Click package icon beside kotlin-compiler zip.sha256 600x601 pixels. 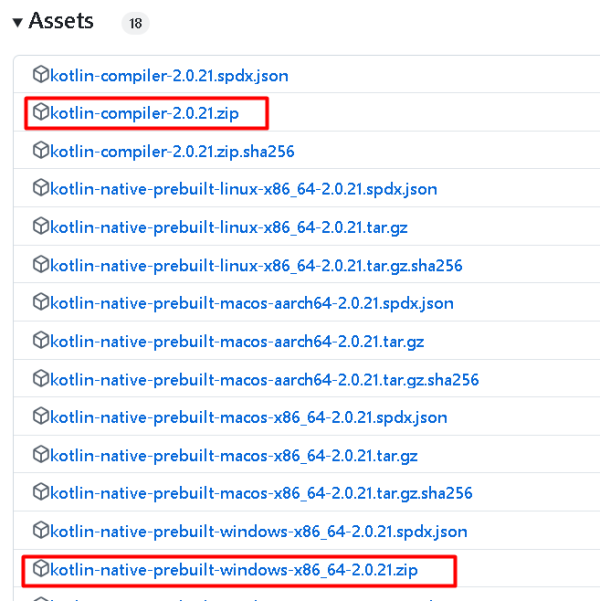point(40,150)
